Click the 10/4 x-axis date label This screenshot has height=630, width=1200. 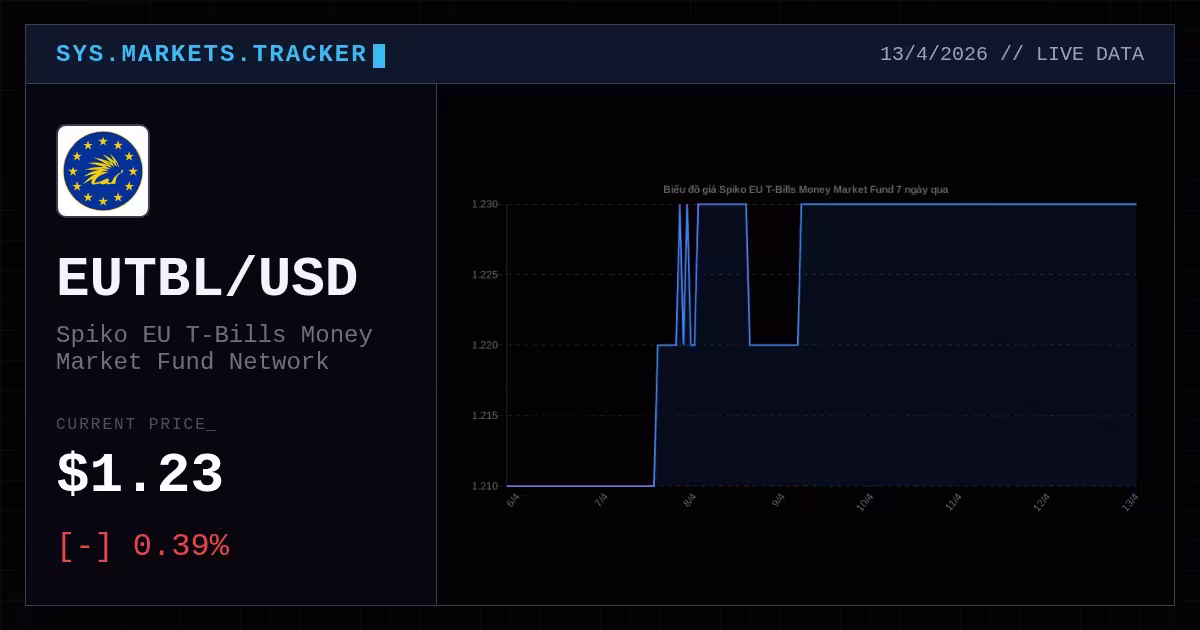865,501
